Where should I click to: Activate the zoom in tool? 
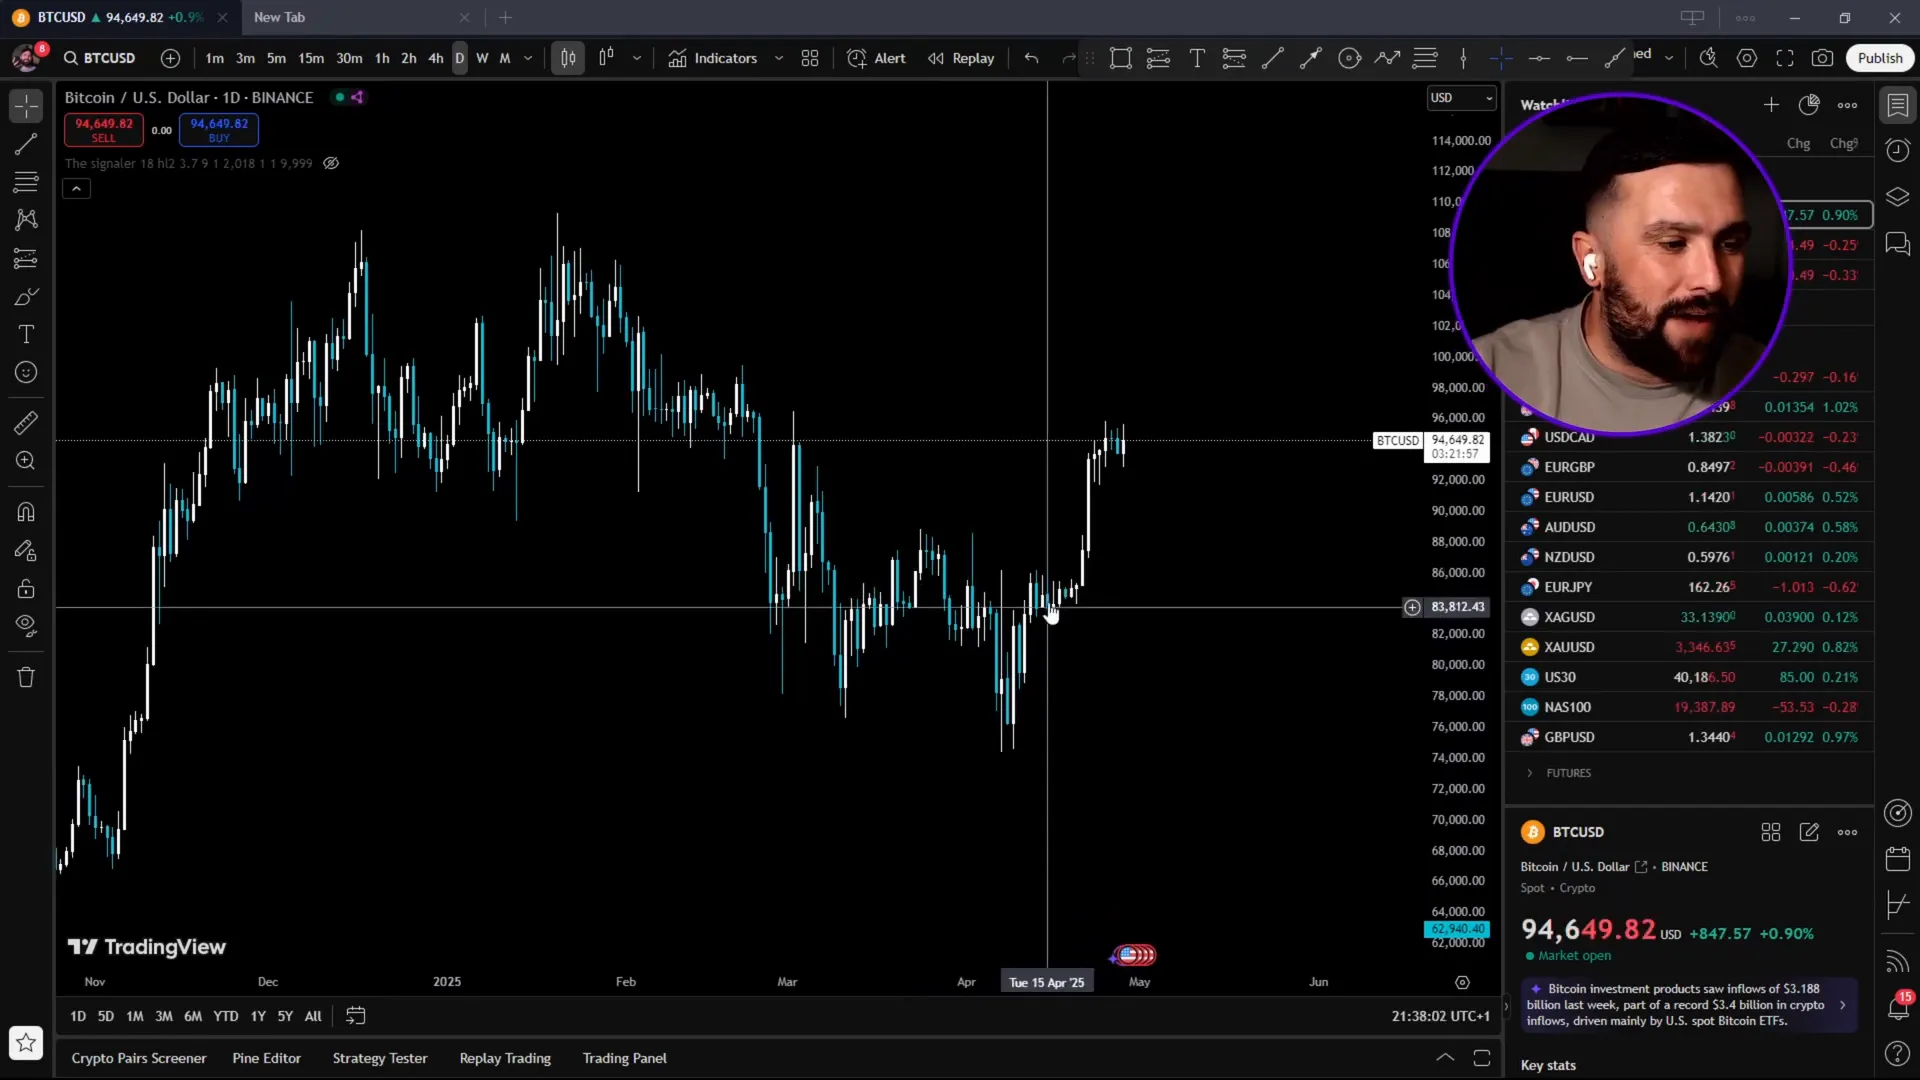click(x=26, y=461)
